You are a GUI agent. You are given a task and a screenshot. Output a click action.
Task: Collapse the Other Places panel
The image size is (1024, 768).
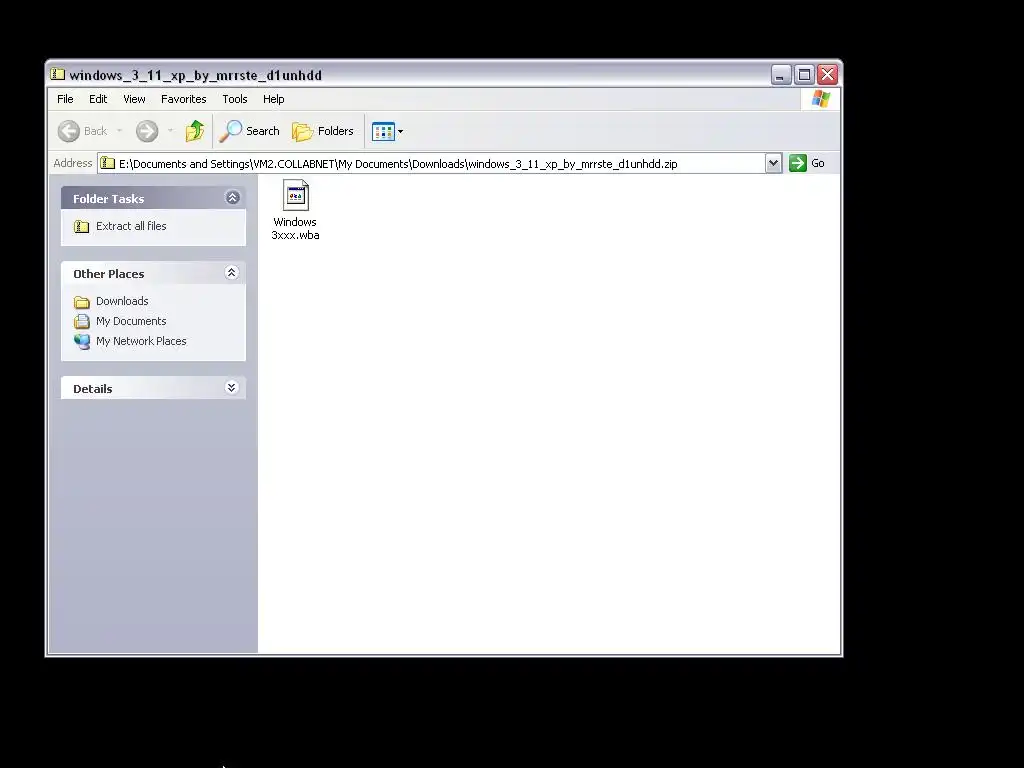[x=231, y=273]
